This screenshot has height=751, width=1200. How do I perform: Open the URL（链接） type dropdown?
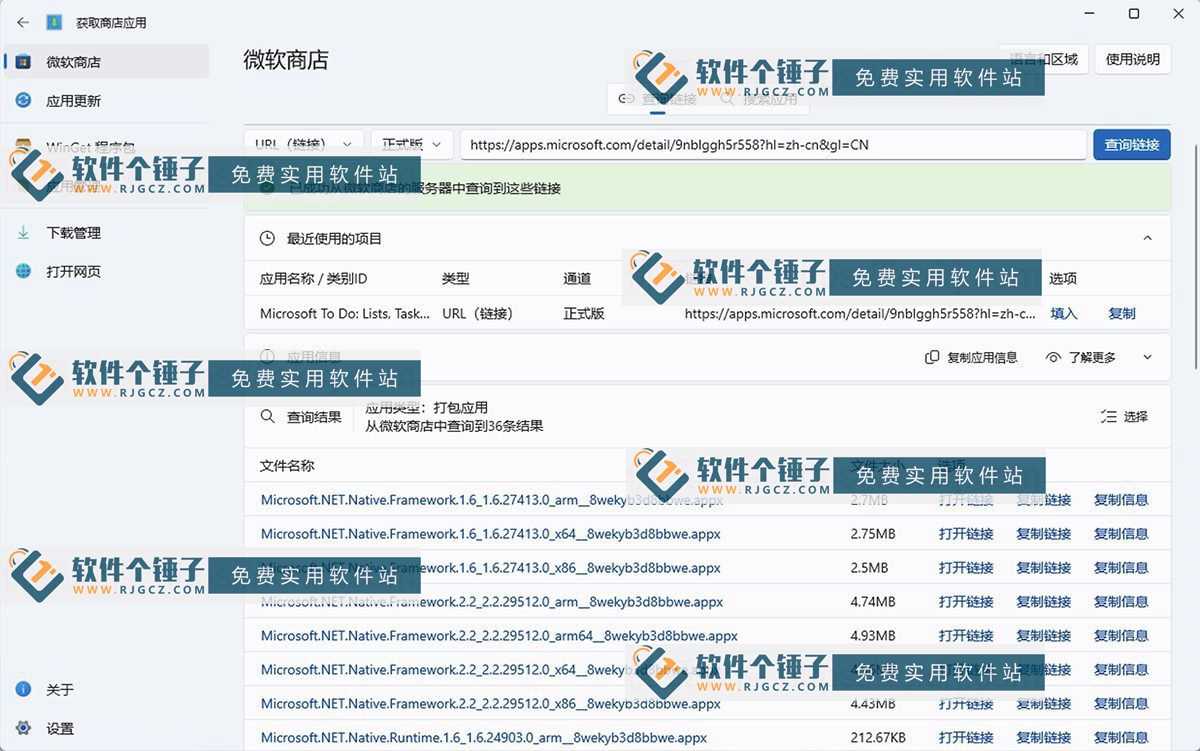pyautogui.click(x=304, y=145)
